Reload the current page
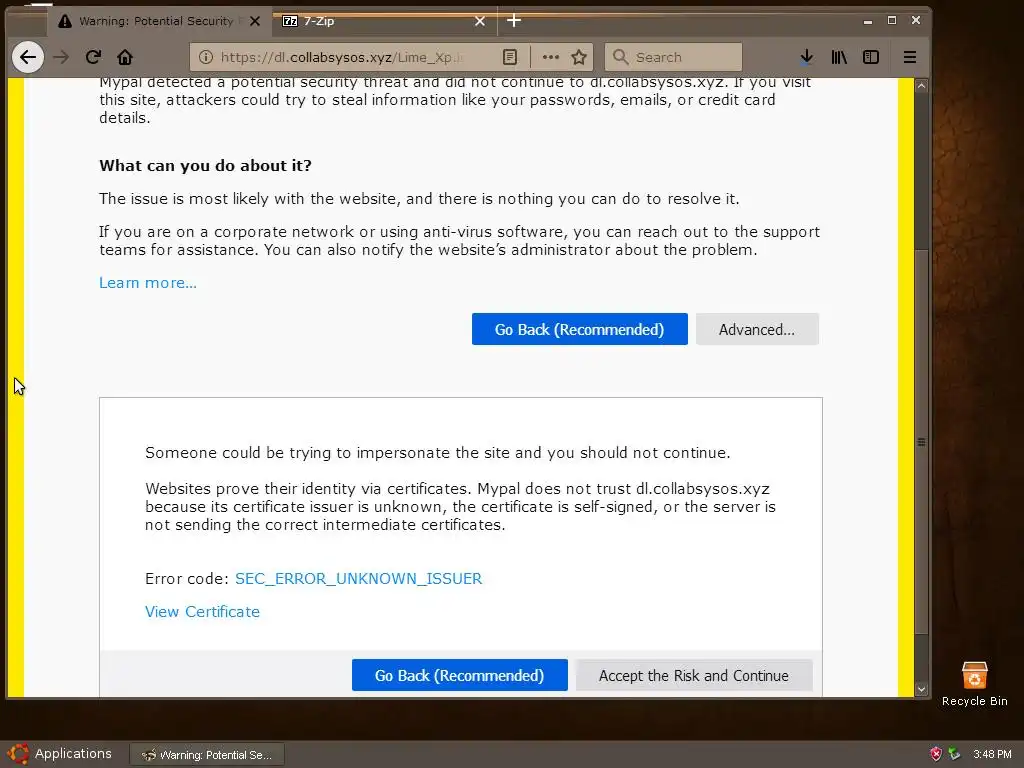The width and height of the screenshot is (1024, 768). (93, 57)
